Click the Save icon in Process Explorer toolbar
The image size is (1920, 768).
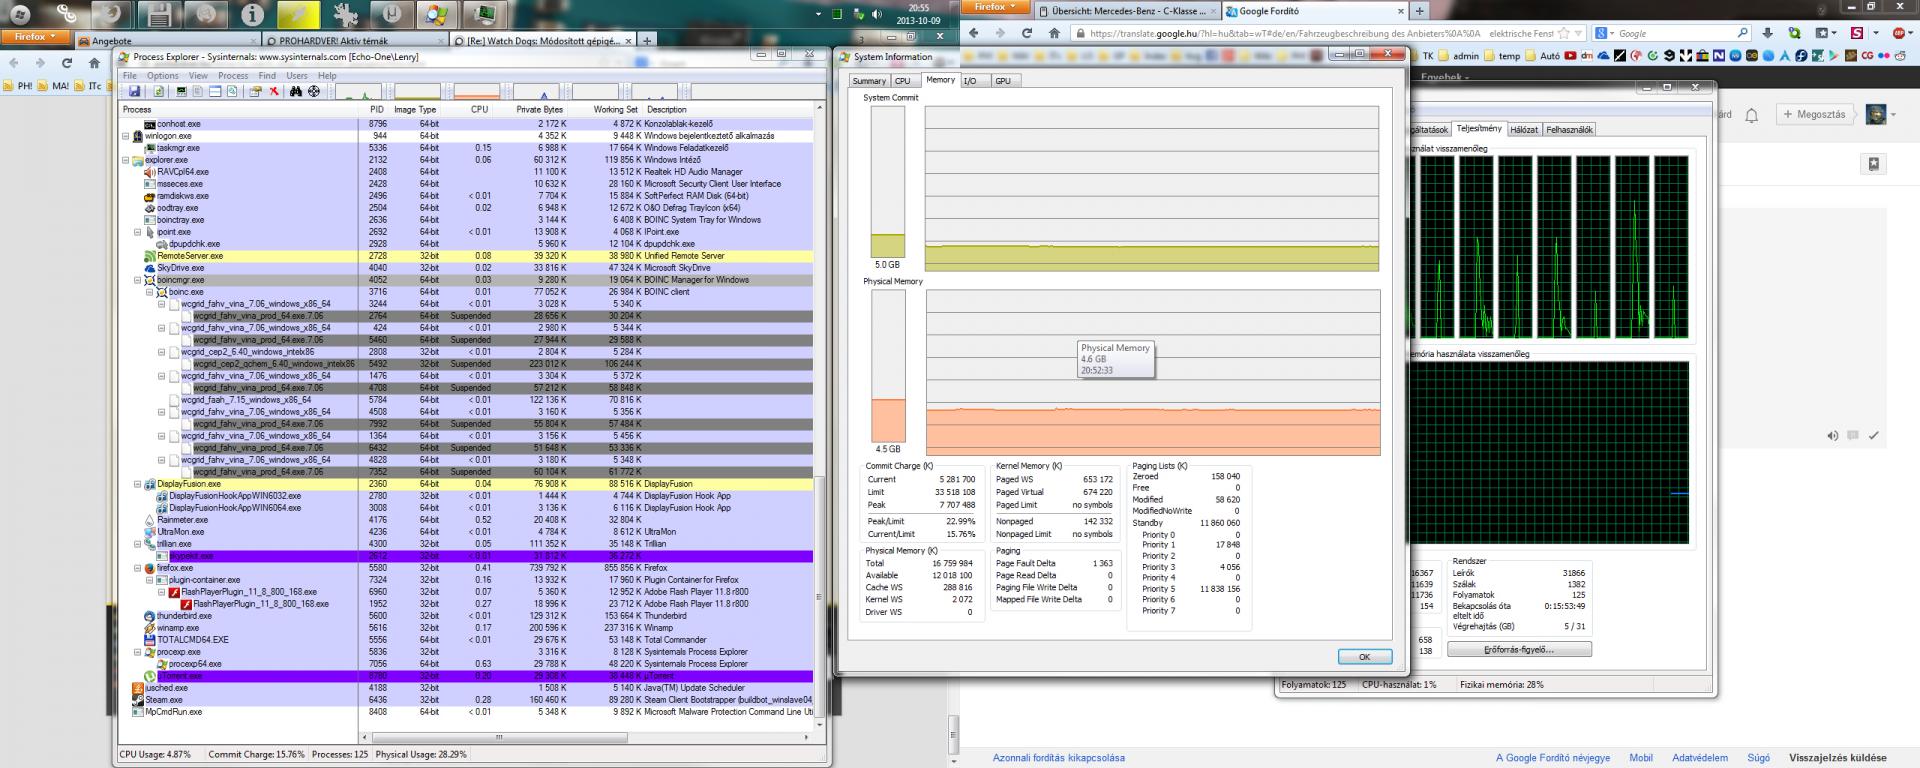coord(134,91)
